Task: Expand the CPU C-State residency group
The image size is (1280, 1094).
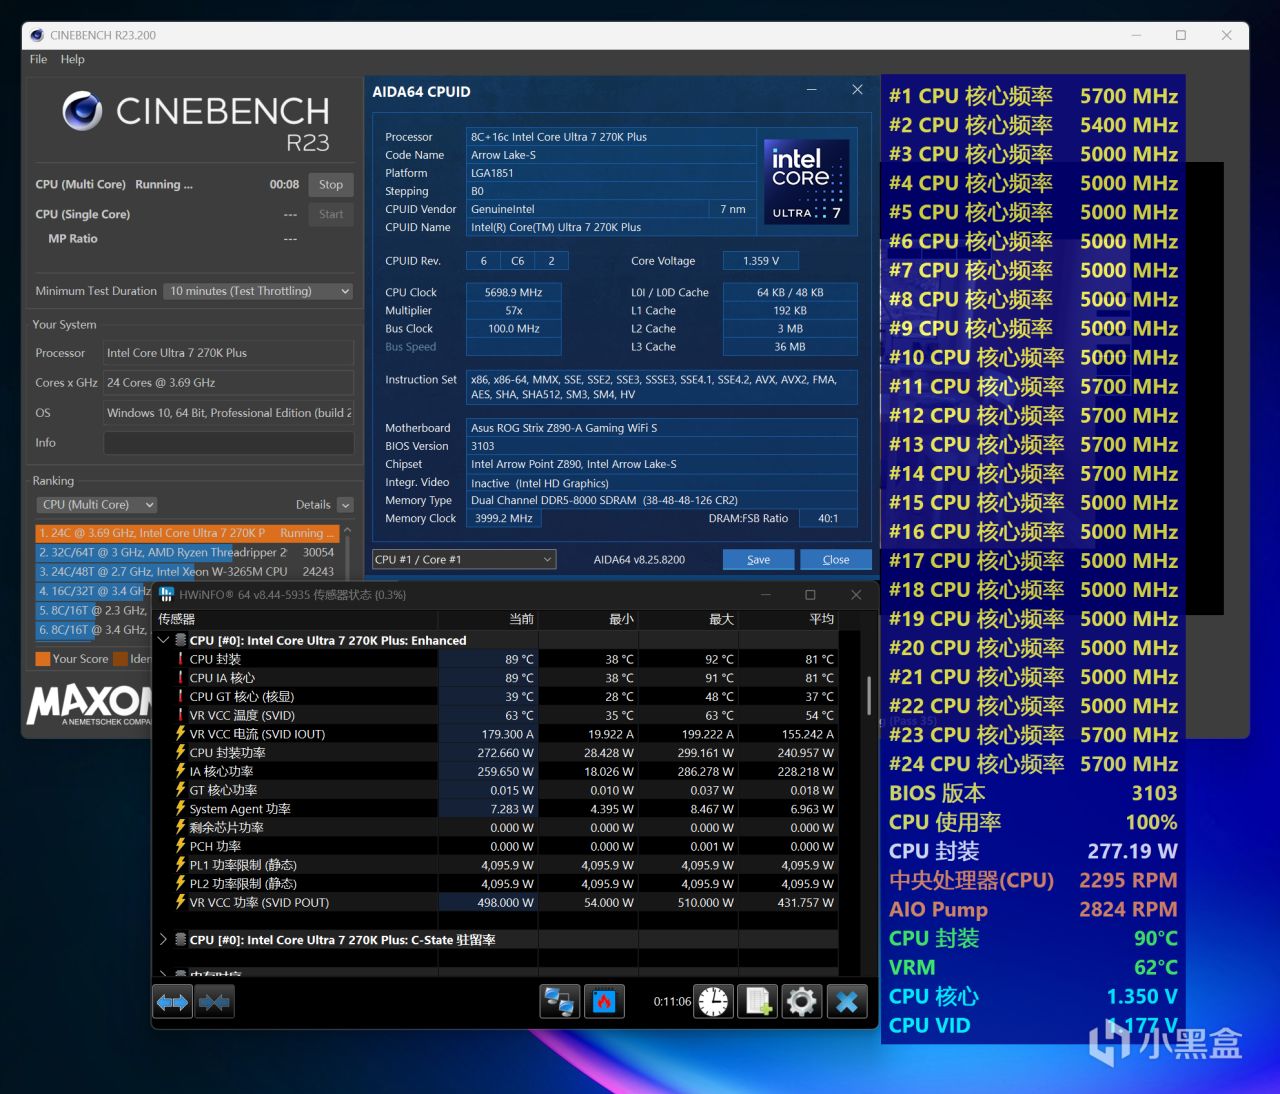Action: pos(164,940)
